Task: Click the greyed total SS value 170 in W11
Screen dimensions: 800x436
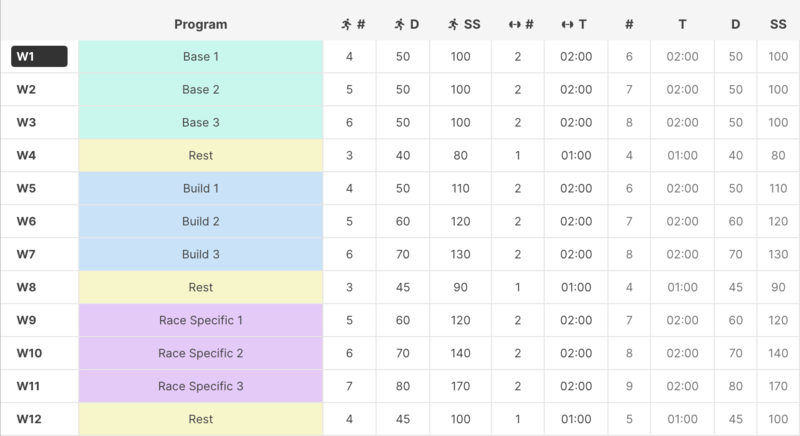Action: [x=778, y=386]
